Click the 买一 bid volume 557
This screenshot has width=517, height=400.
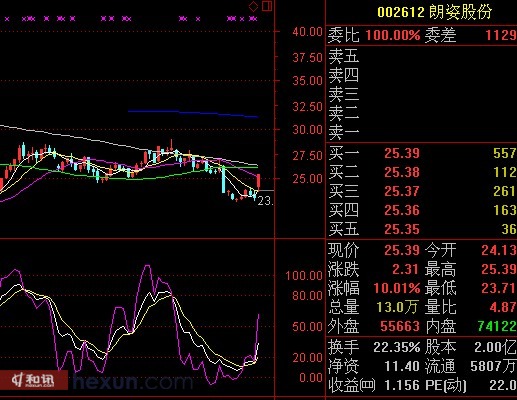pos(505,153)
